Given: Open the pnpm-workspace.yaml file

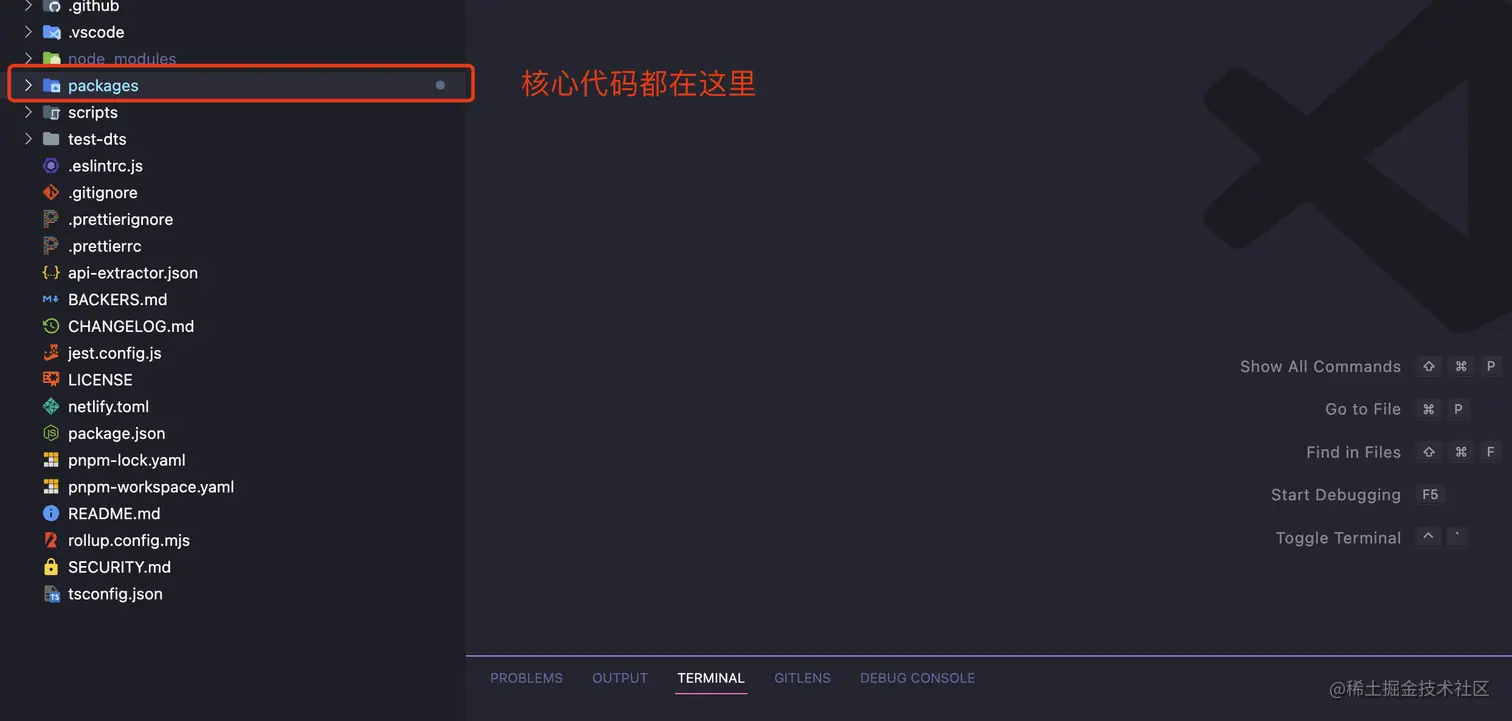Looking at the screenshot, I should [151, 487].
